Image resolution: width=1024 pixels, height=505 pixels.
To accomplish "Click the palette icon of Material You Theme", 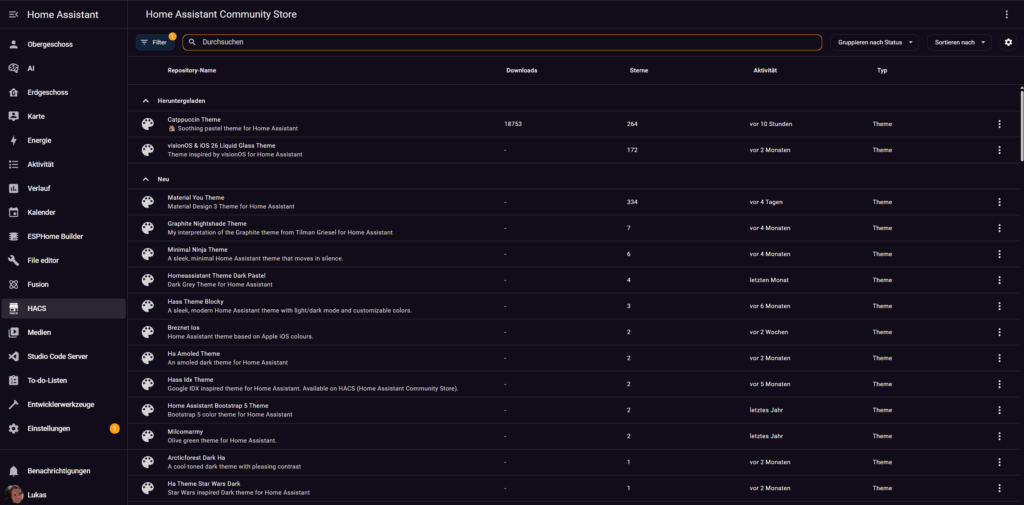I will point(148,202).
